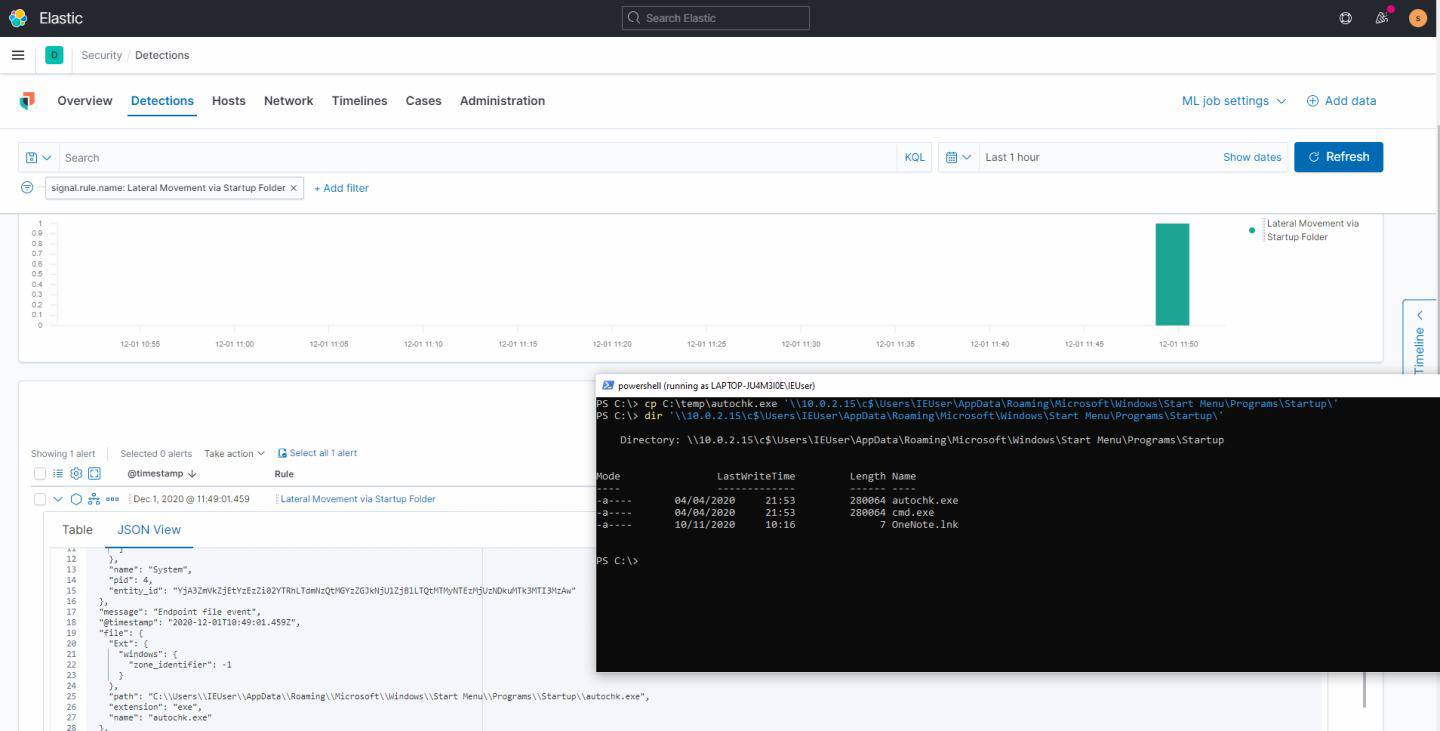Open the hamburger navigation menu
1440x731 pixels.
click(x=18, y=55)
